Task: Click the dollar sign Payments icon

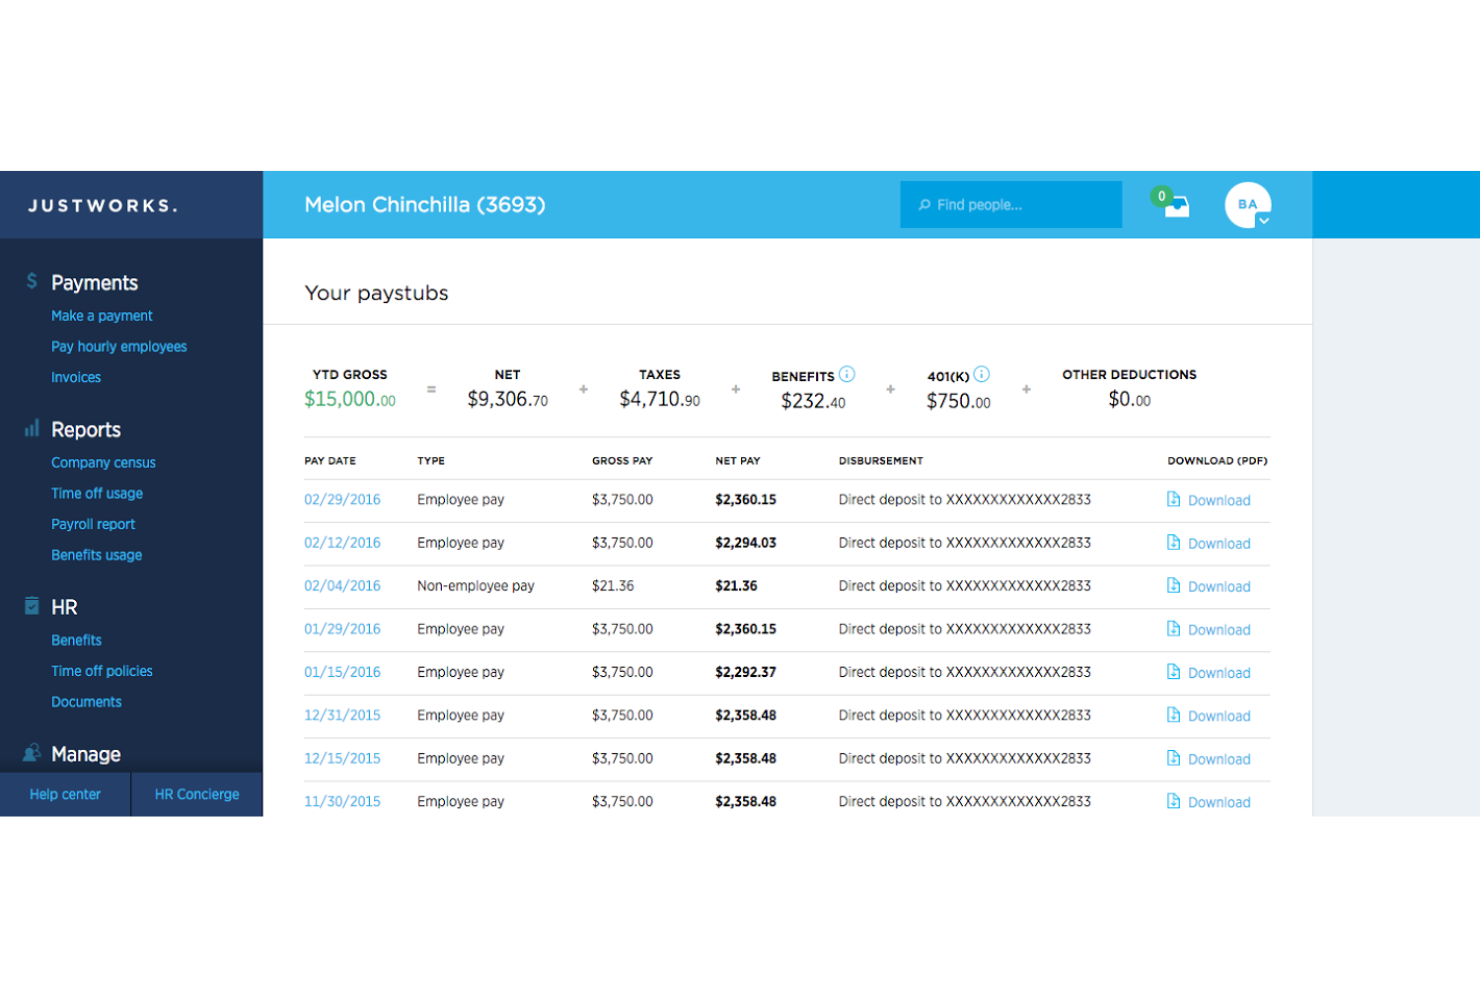Action: coord(30,282)
